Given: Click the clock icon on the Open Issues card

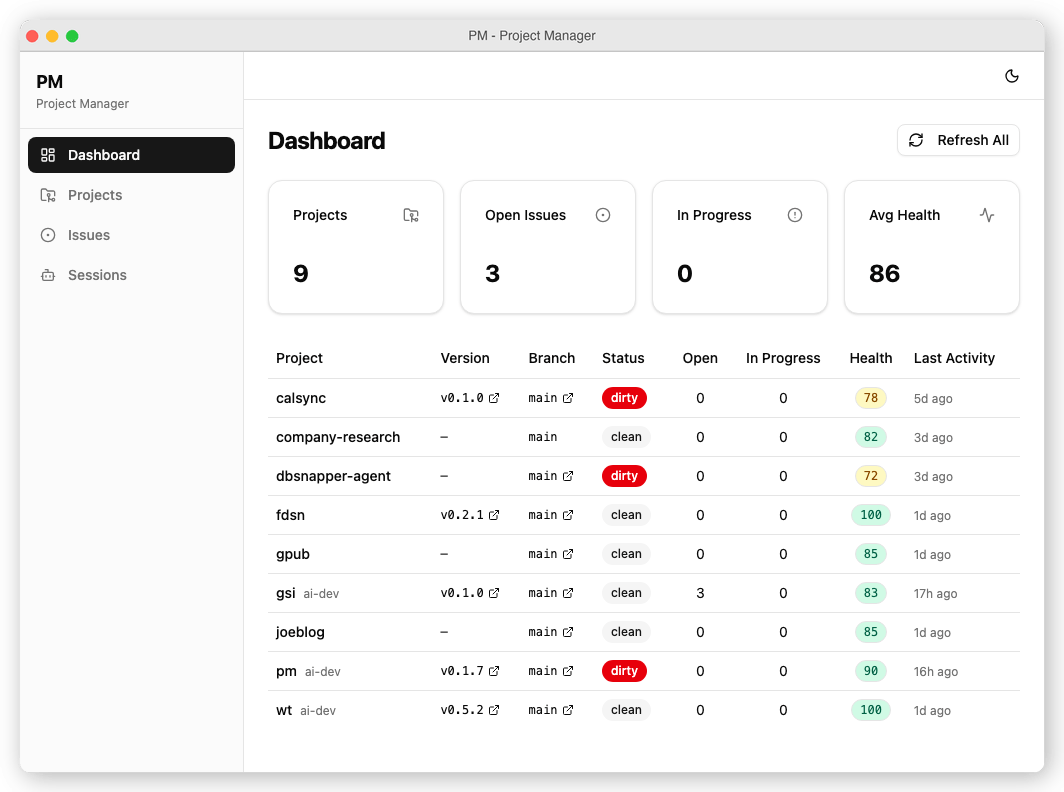Looking at the screenshot, I should pos(602,215).
